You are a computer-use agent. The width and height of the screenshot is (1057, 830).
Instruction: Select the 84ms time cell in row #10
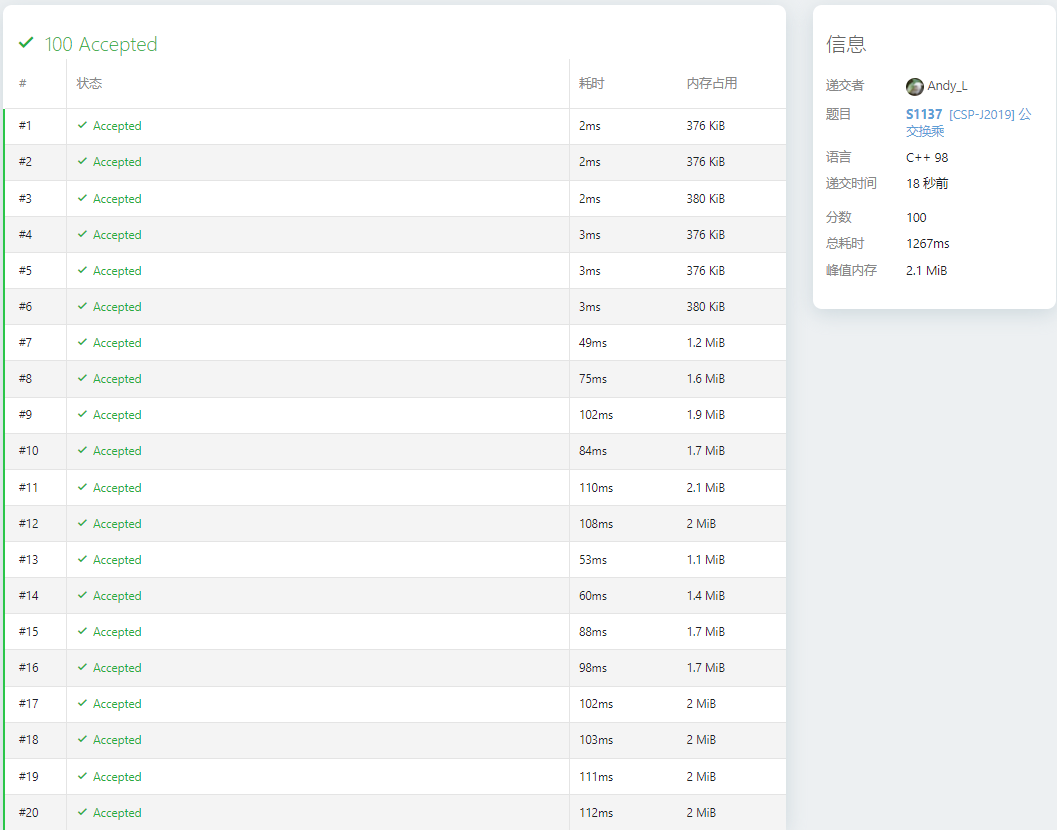coord(593,450)
